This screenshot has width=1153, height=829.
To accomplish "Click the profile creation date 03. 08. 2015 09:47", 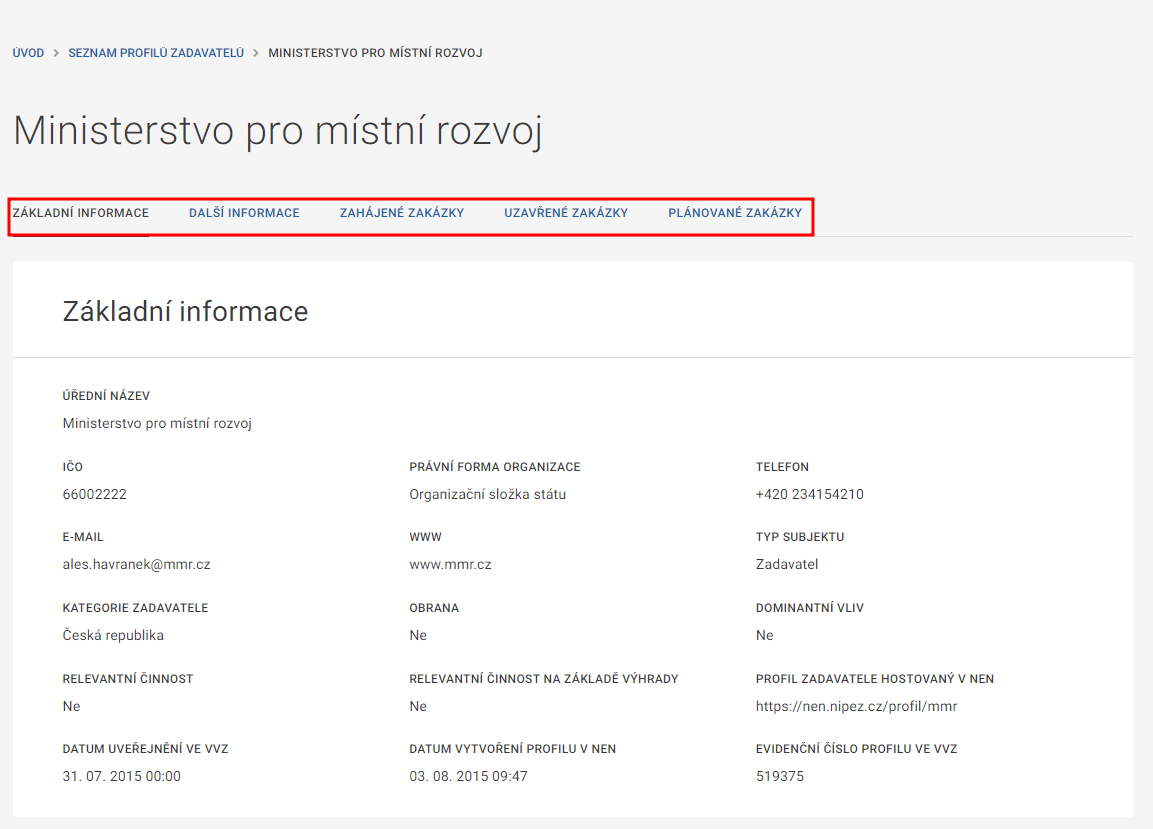I will 468,776.
